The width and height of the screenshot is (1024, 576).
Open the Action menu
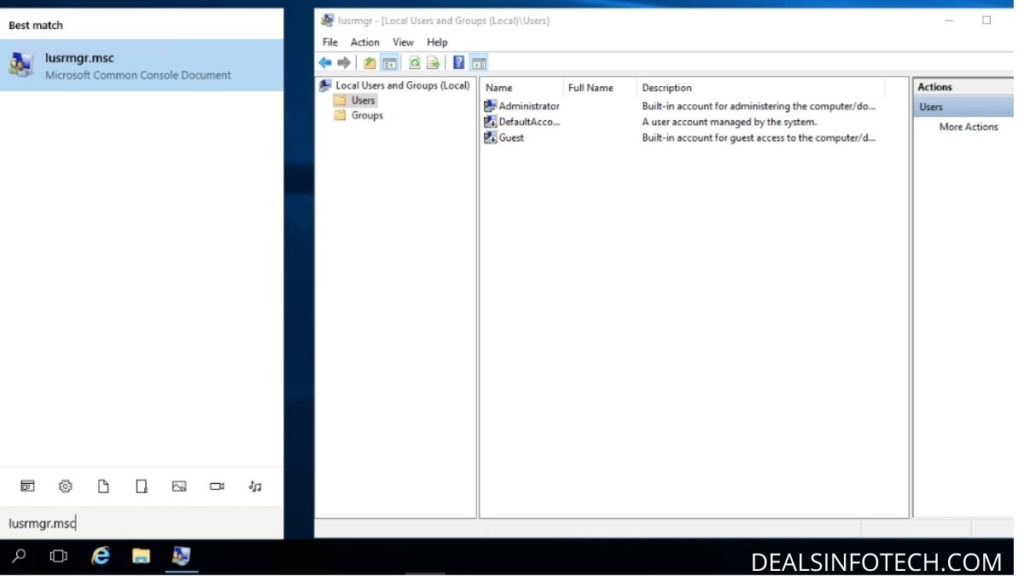click(x=364, y=42)
